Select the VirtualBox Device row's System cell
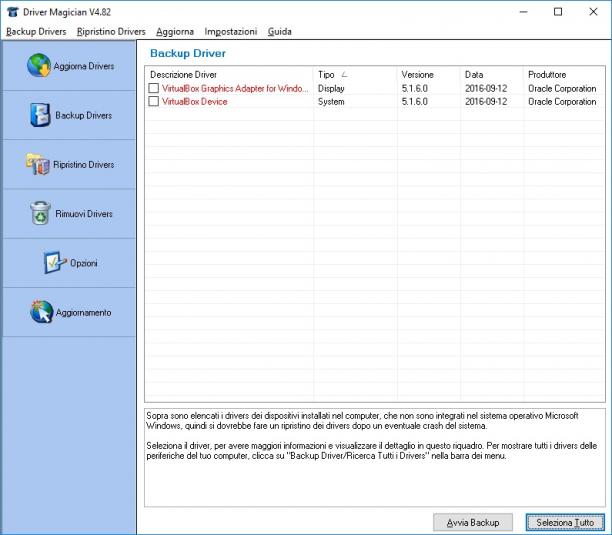612x535 pixels. 331,102
